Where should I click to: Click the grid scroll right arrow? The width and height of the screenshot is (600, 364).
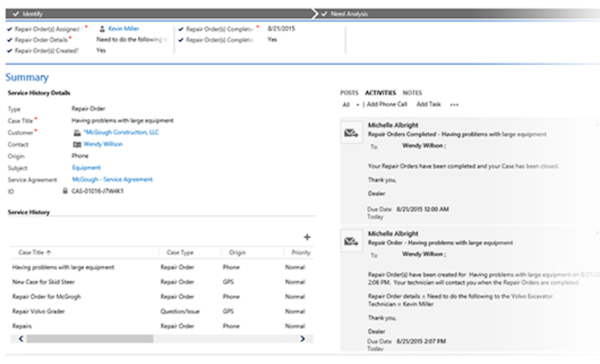[302, 339]
